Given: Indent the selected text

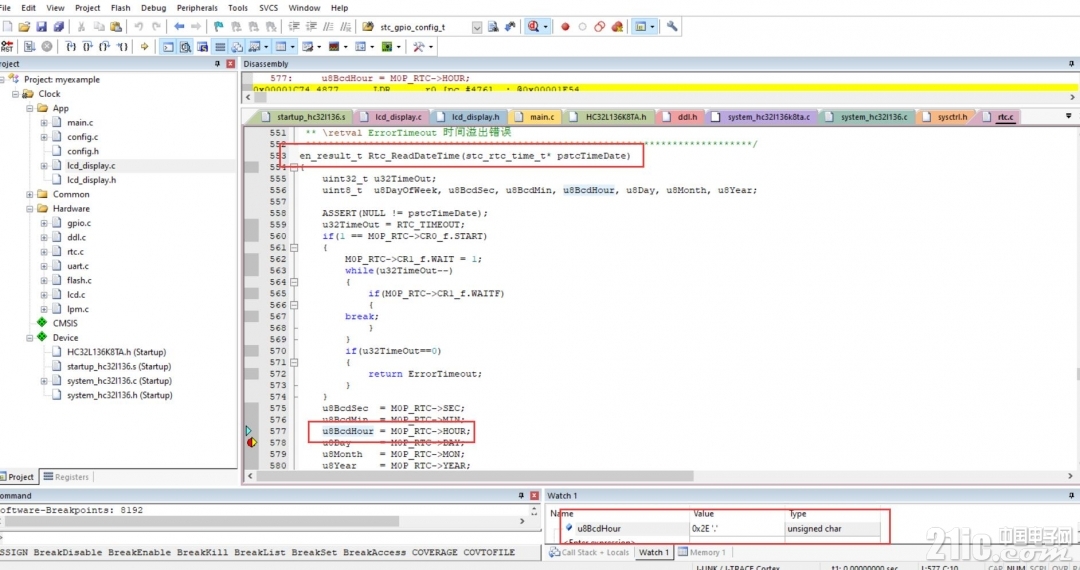Looking at the screenshot, I should 294,26.
